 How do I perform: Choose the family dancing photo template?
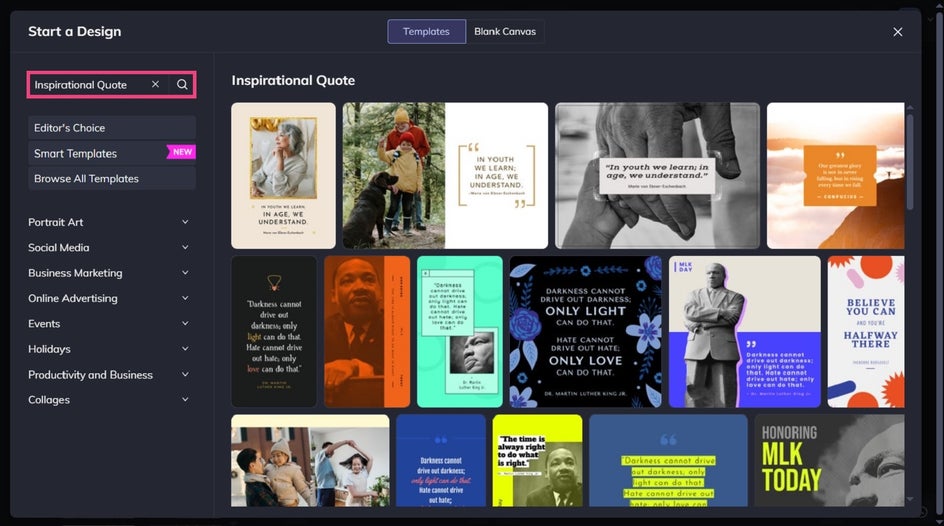(310, 460)
